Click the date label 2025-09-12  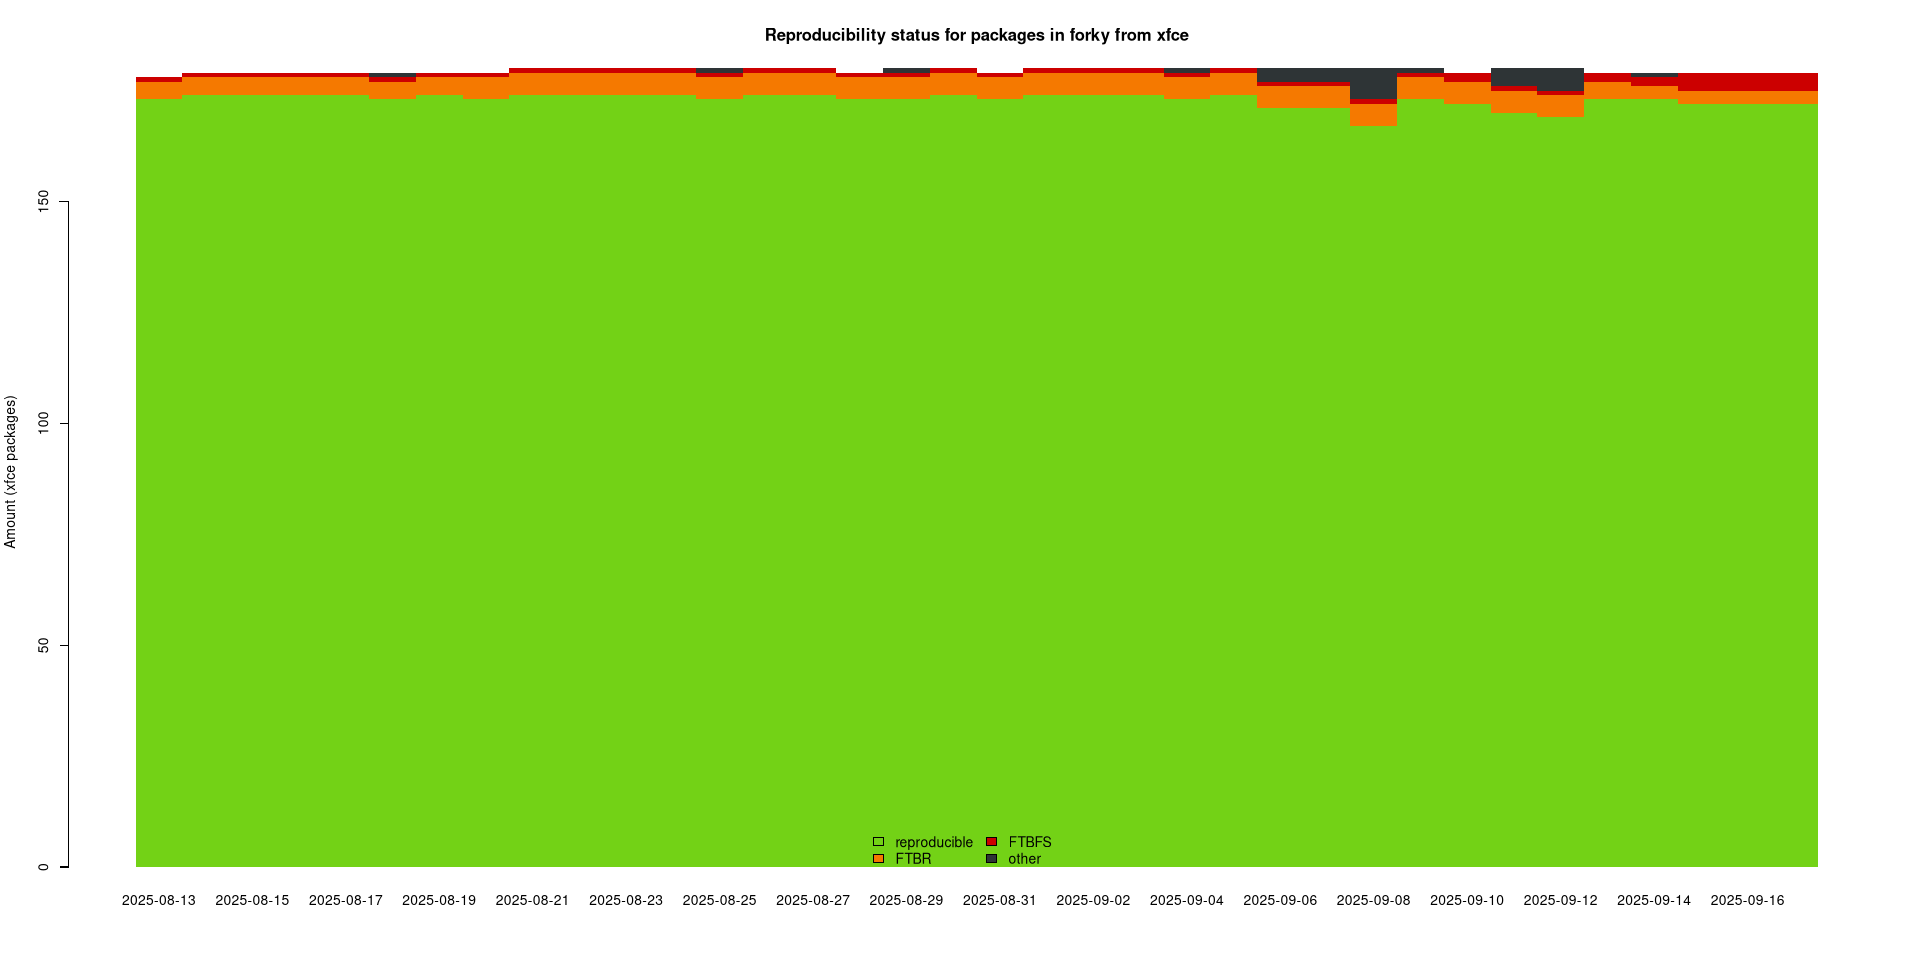1560,900
